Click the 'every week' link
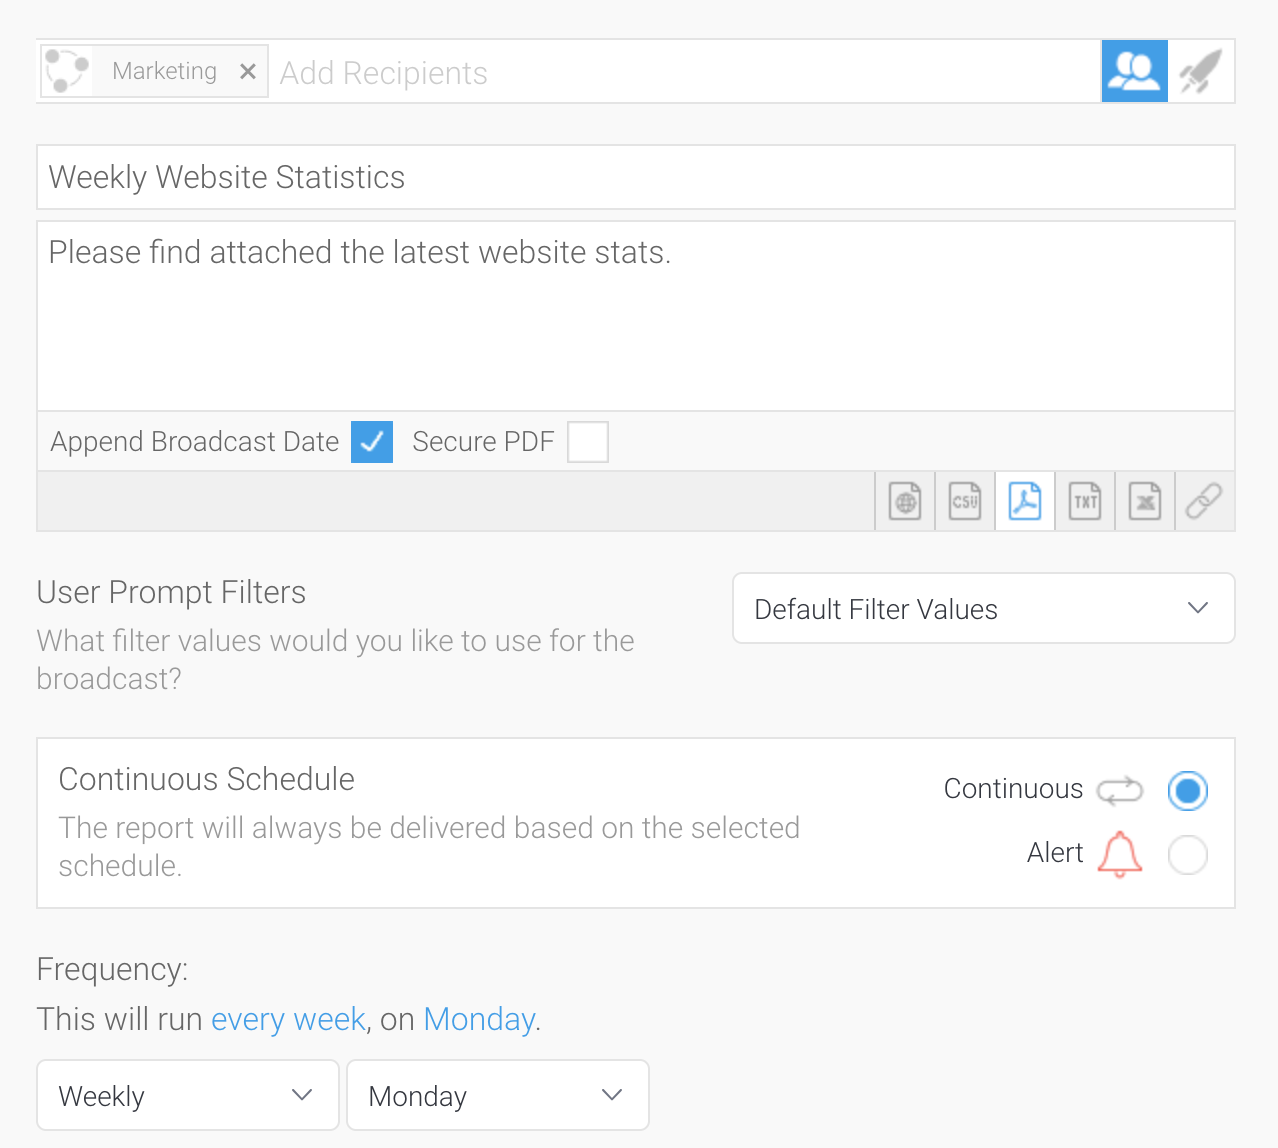Viewport: 1278px width, 1148px height. [x=288, y=1019]
